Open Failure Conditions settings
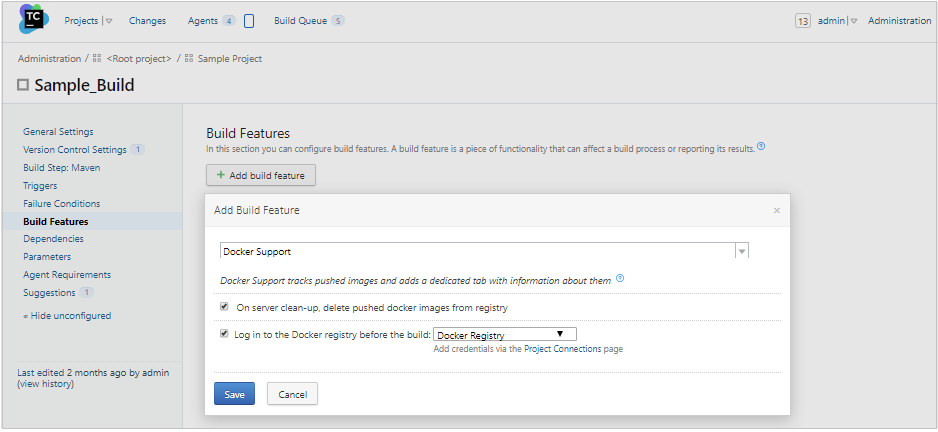The height and width of the screenshot is (432, 938). (62, 203)
